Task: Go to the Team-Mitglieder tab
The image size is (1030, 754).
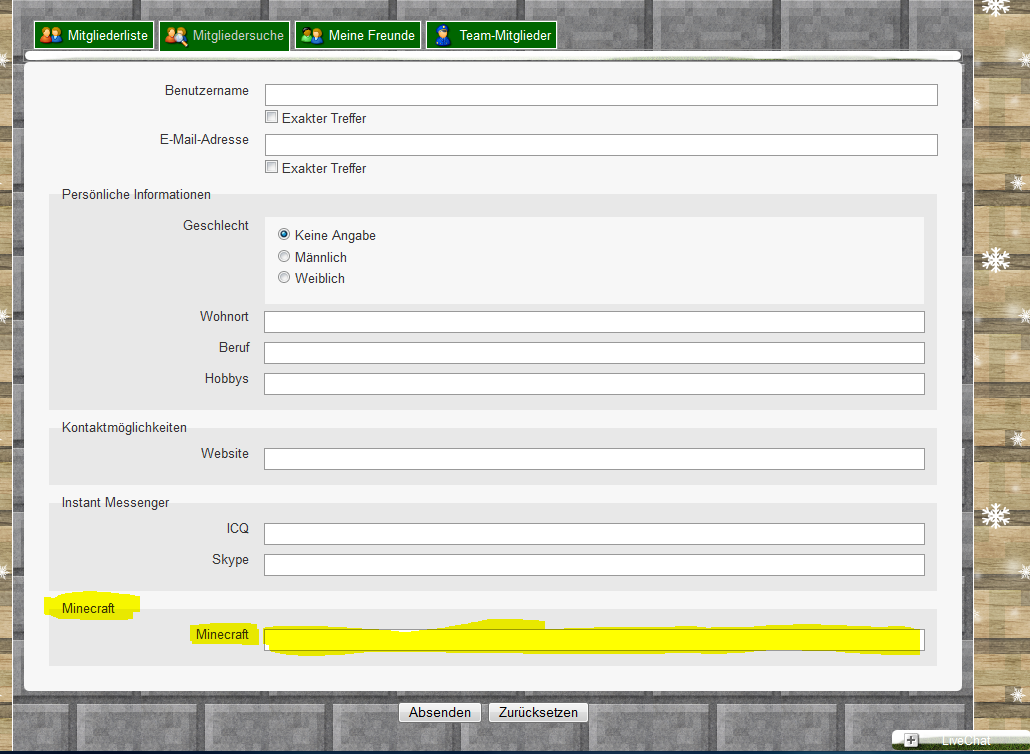Action: point(491,35)
